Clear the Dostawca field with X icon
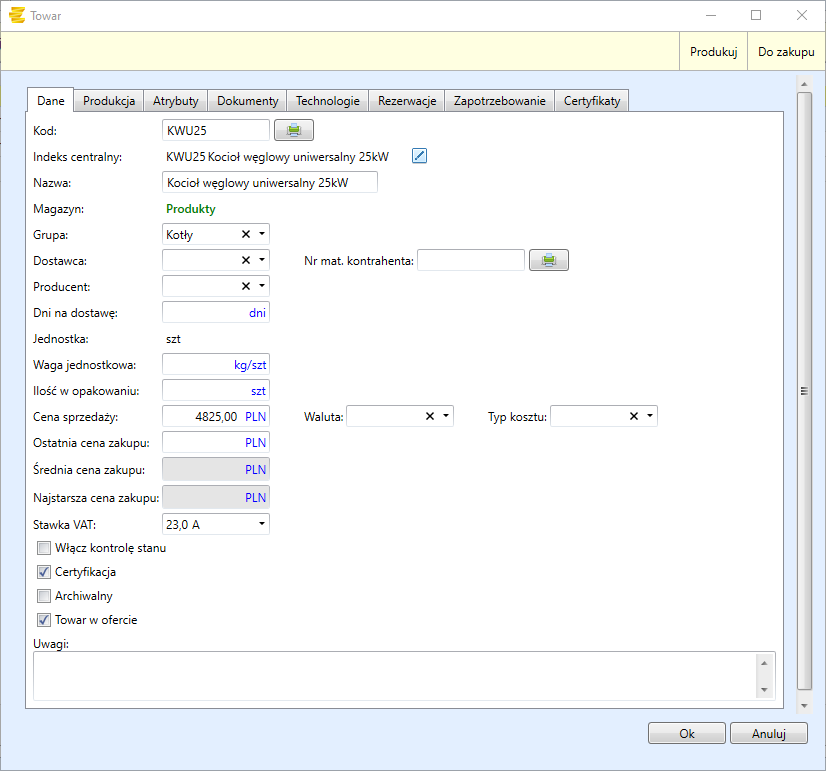This screenshot has width=826, height=771. [246, 260]
